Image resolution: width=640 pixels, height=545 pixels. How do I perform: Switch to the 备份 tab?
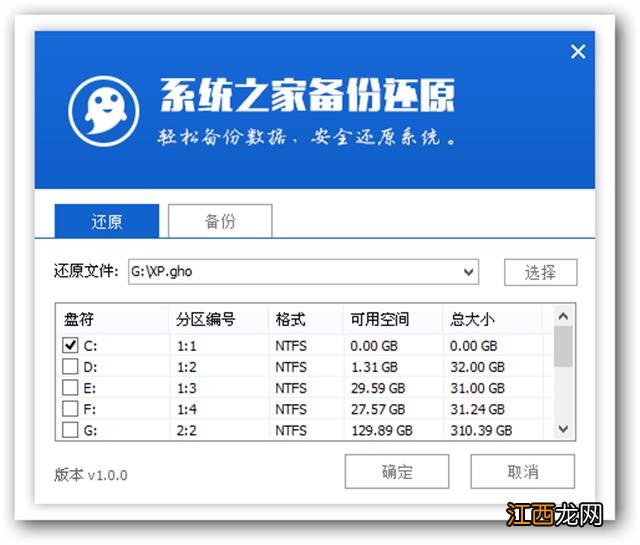click(220, 221)
